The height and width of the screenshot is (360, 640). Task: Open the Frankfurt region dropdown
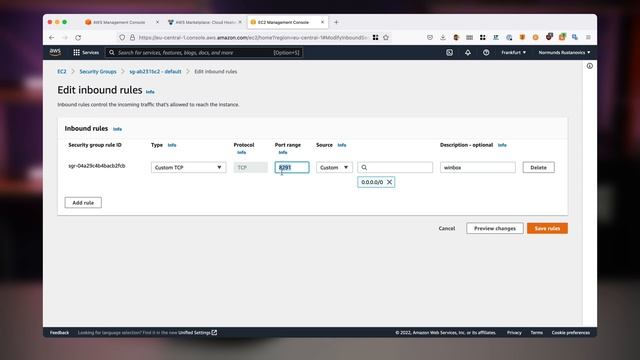(513, 53)
